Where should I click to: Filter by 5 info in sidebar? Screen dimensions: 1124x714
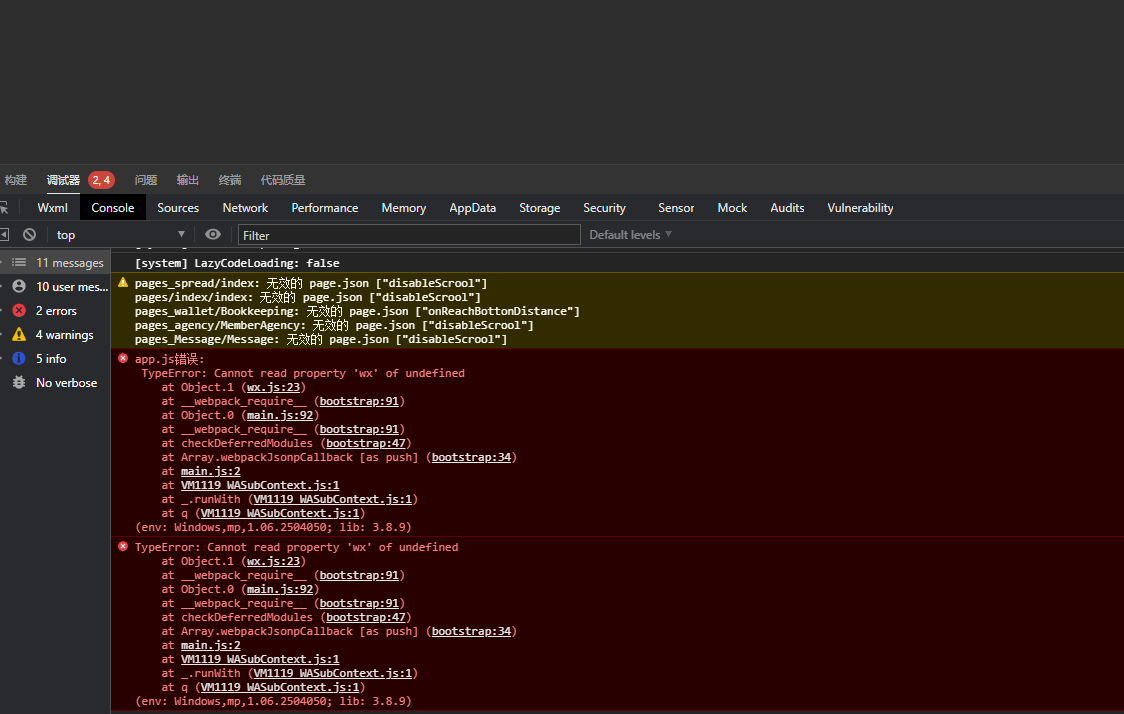pyautogui.click(x=55, y=358)
